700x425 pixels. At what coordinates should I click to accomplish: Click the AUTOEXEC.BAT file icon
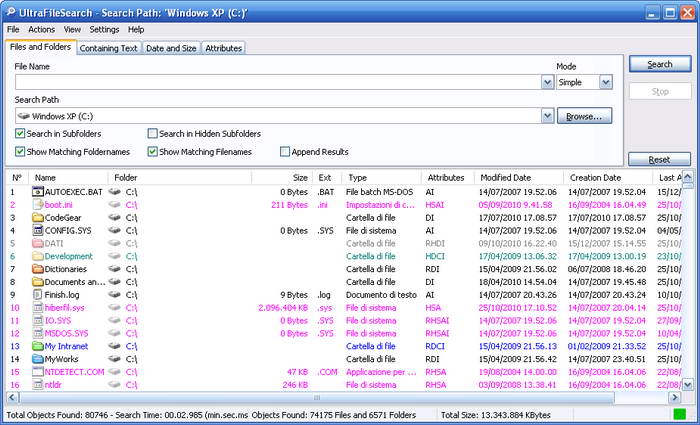pyautogui.click(x=38, y=192)
